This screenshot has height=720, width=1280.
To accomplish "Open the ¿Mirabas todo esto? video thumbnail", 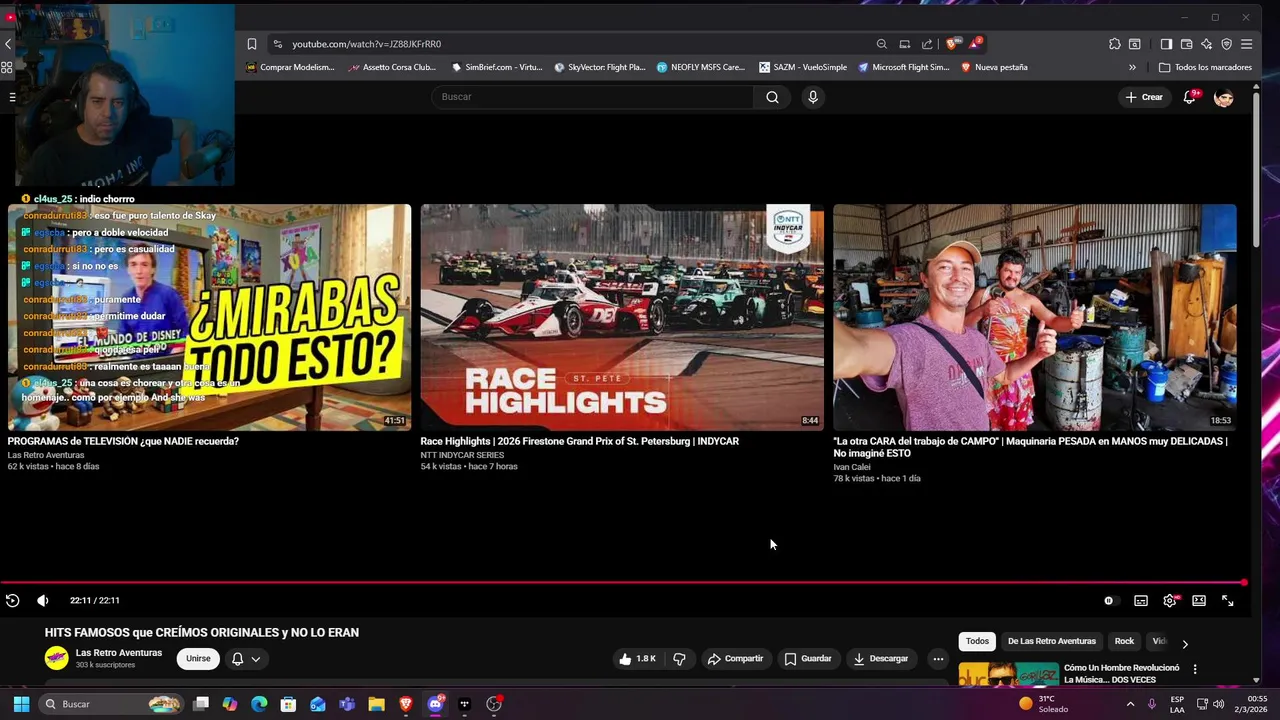I will [x=209, y=317].
